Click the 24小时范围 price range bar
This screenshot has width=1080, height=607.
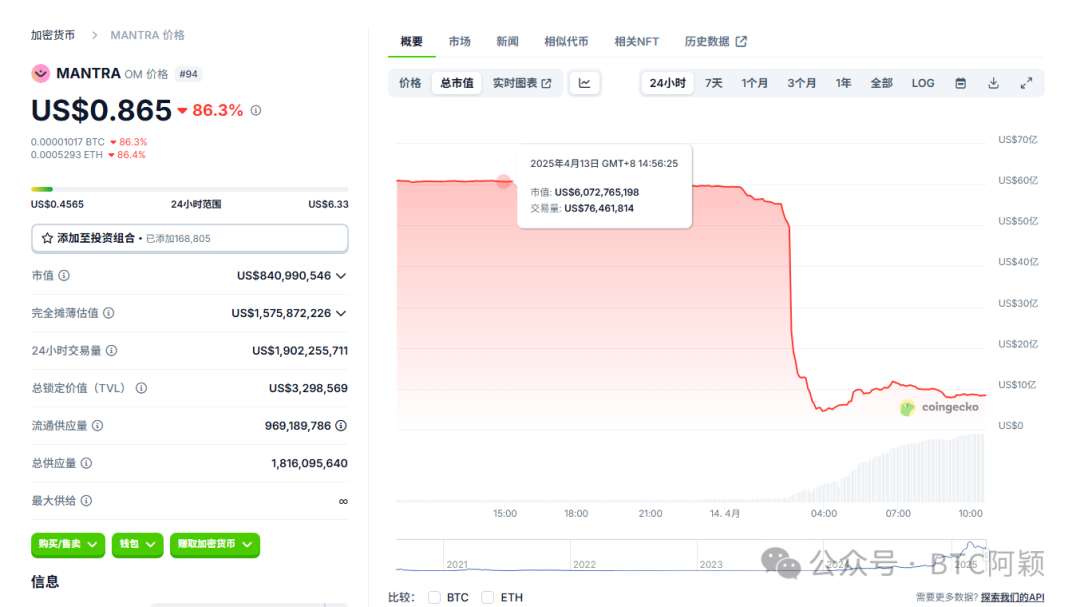pos(189,189)
